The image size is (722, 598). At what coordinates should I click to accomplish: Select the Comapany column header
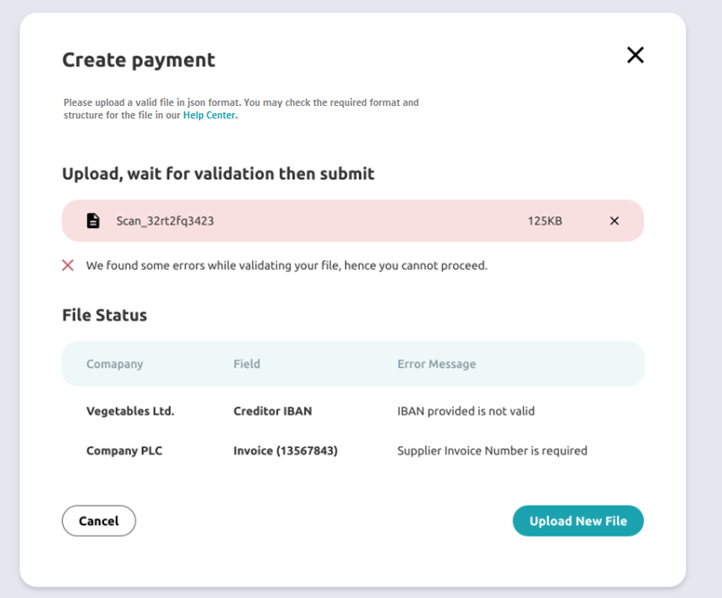tap(115, 364)
